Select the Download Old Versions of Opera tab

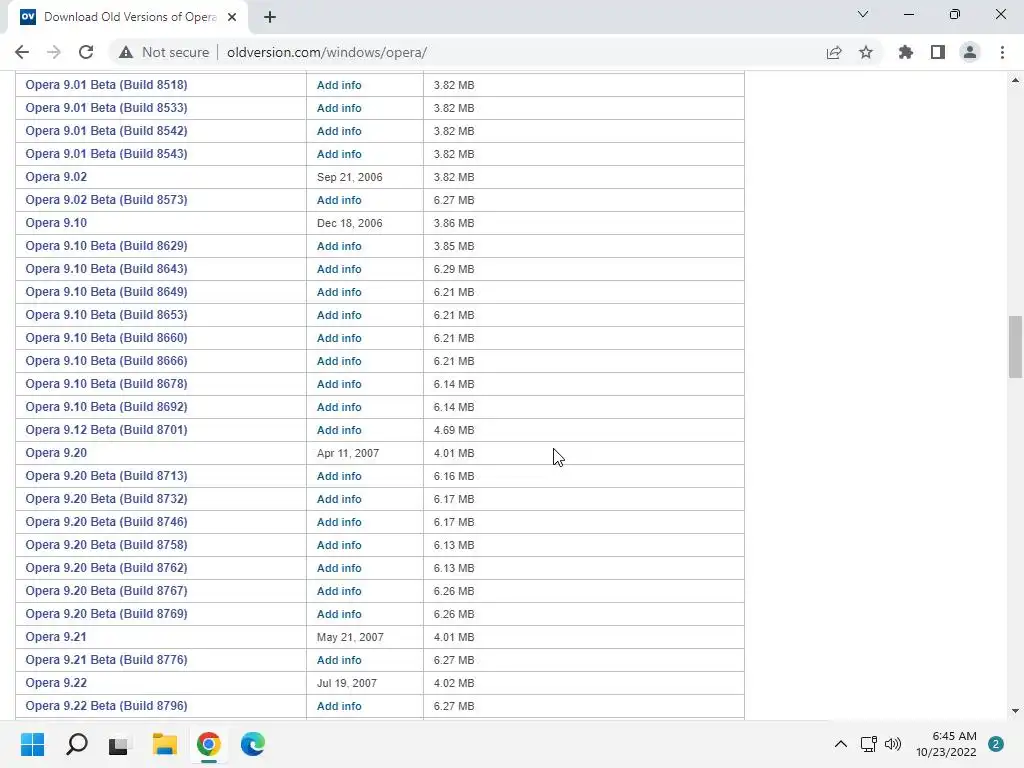click(x=129, y=17)
